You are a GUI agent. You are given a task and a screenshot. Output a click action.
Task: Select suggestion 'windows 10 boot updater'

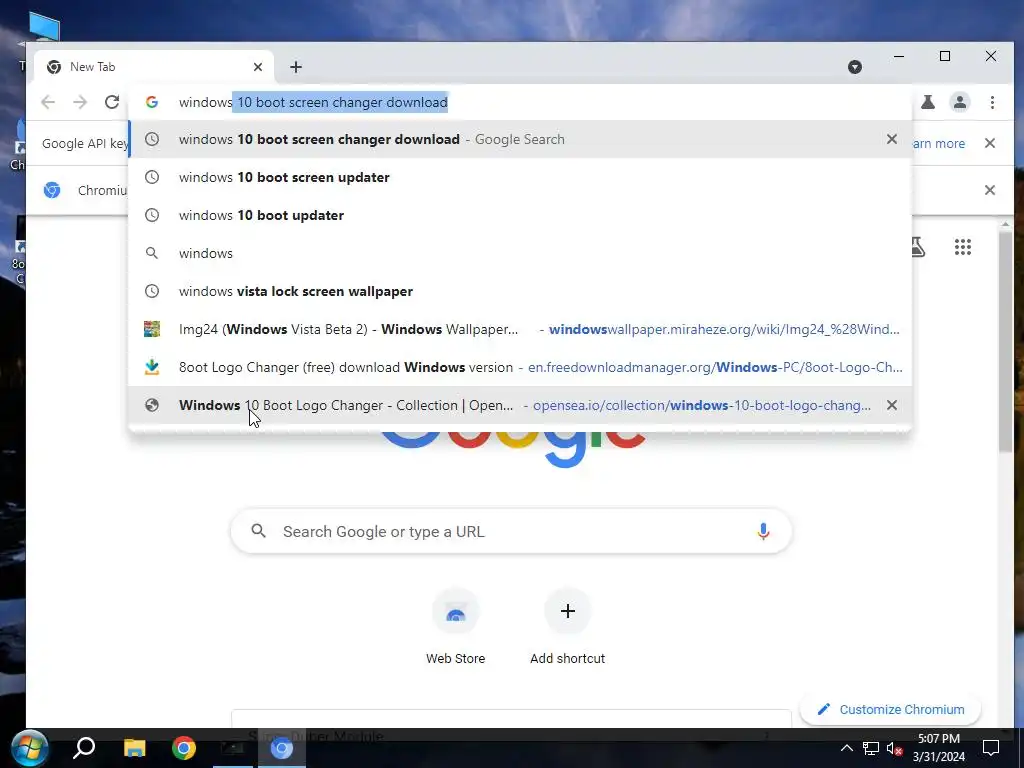520,215
